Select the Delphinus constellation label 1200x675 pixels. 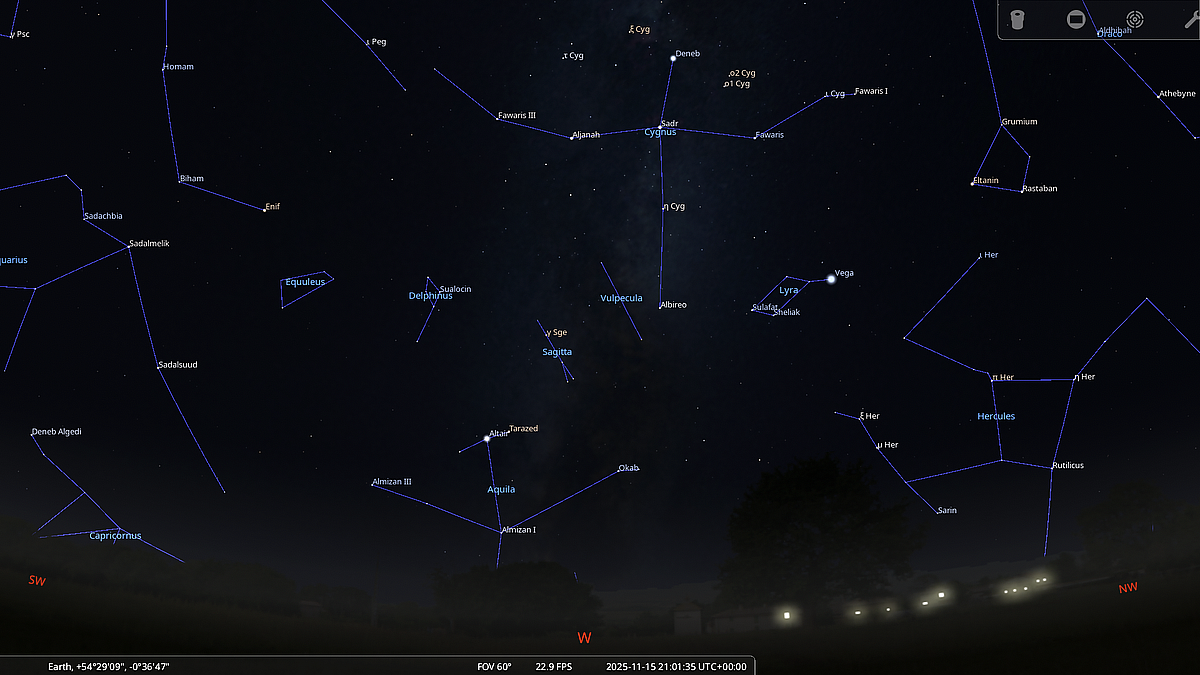[x=430, y=296]
